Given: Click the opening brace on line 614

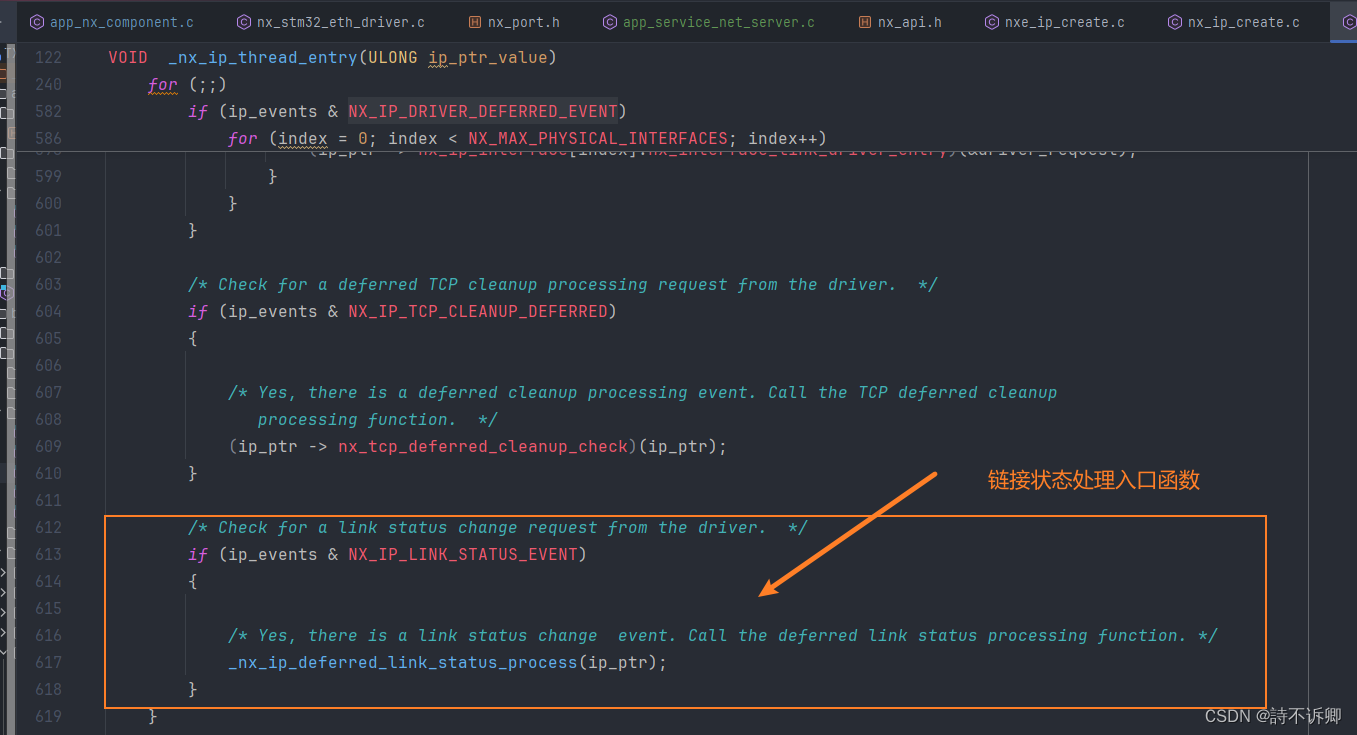Looking at the screenshot, I should 193,581.
